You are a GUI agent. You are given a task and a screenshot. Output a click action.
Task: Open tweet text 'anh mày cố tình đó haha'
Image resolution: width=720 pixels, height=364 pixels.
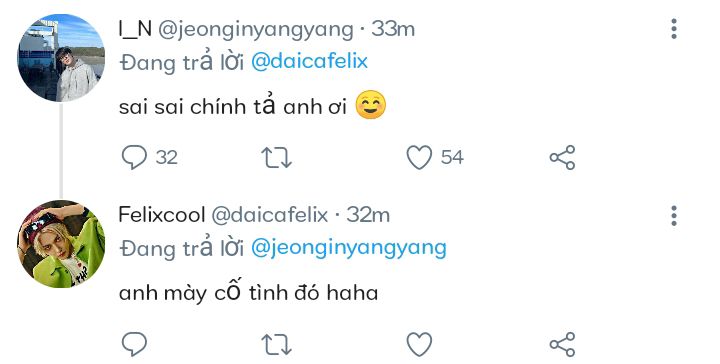[248, 292]
